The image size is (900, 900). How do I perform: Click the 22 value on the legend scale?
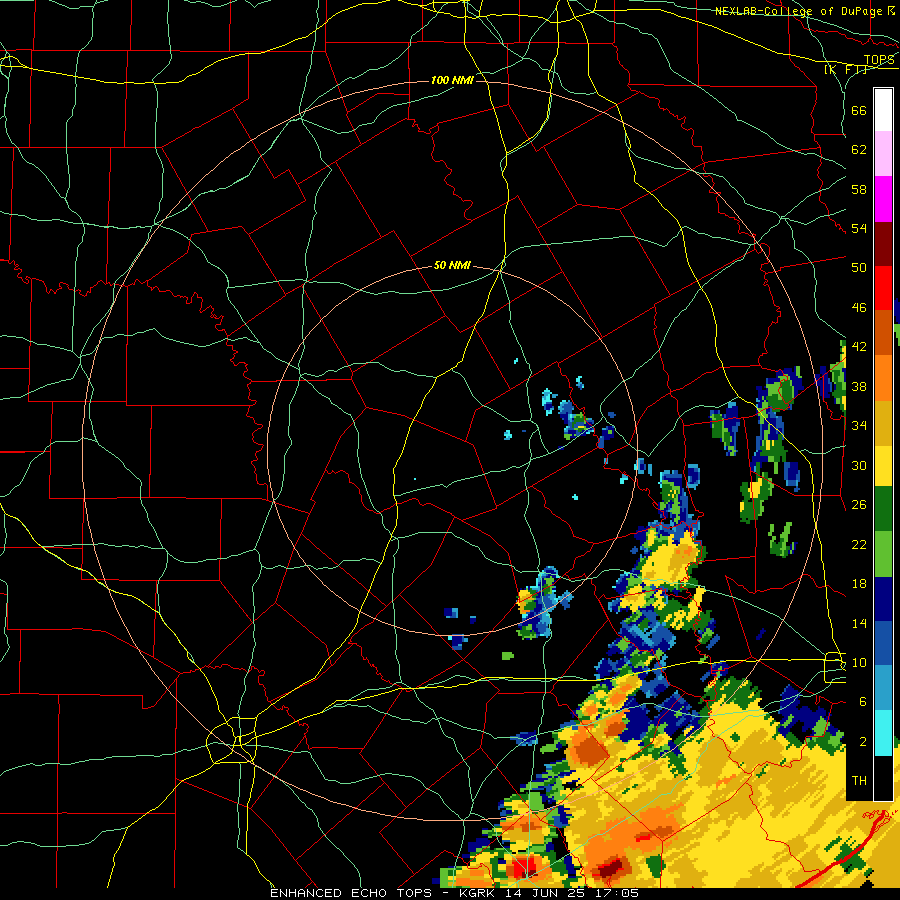click(859, 544)
